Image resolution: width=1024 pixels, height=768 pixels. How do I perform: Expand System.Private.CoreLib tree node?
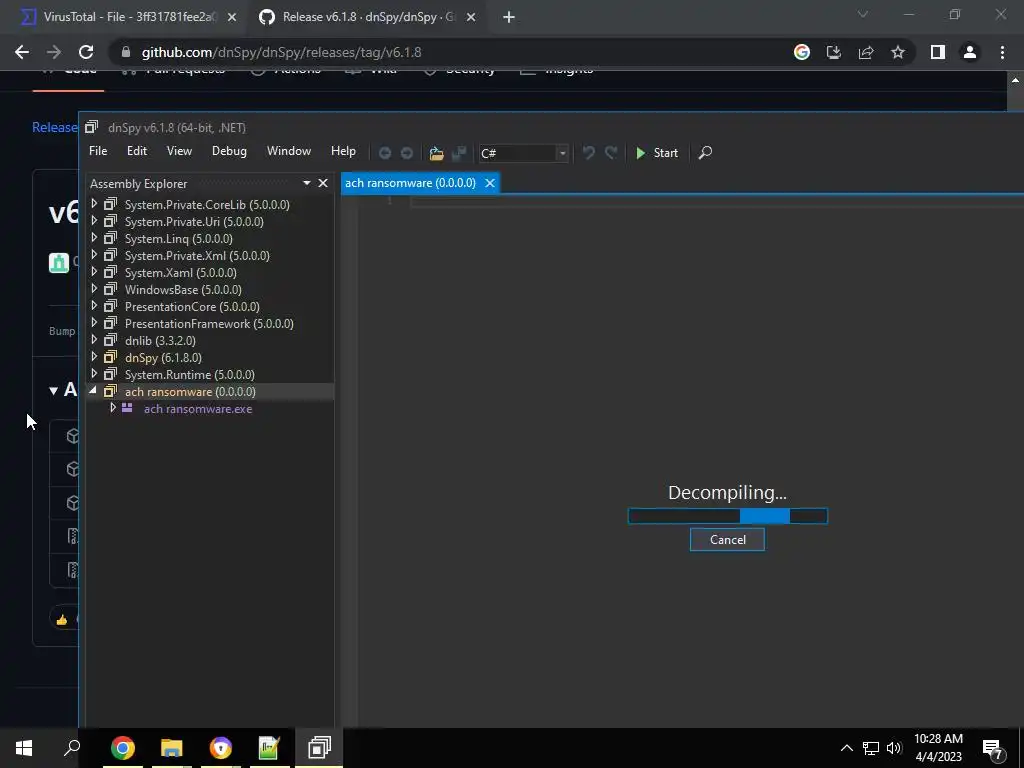coord(94,204)
